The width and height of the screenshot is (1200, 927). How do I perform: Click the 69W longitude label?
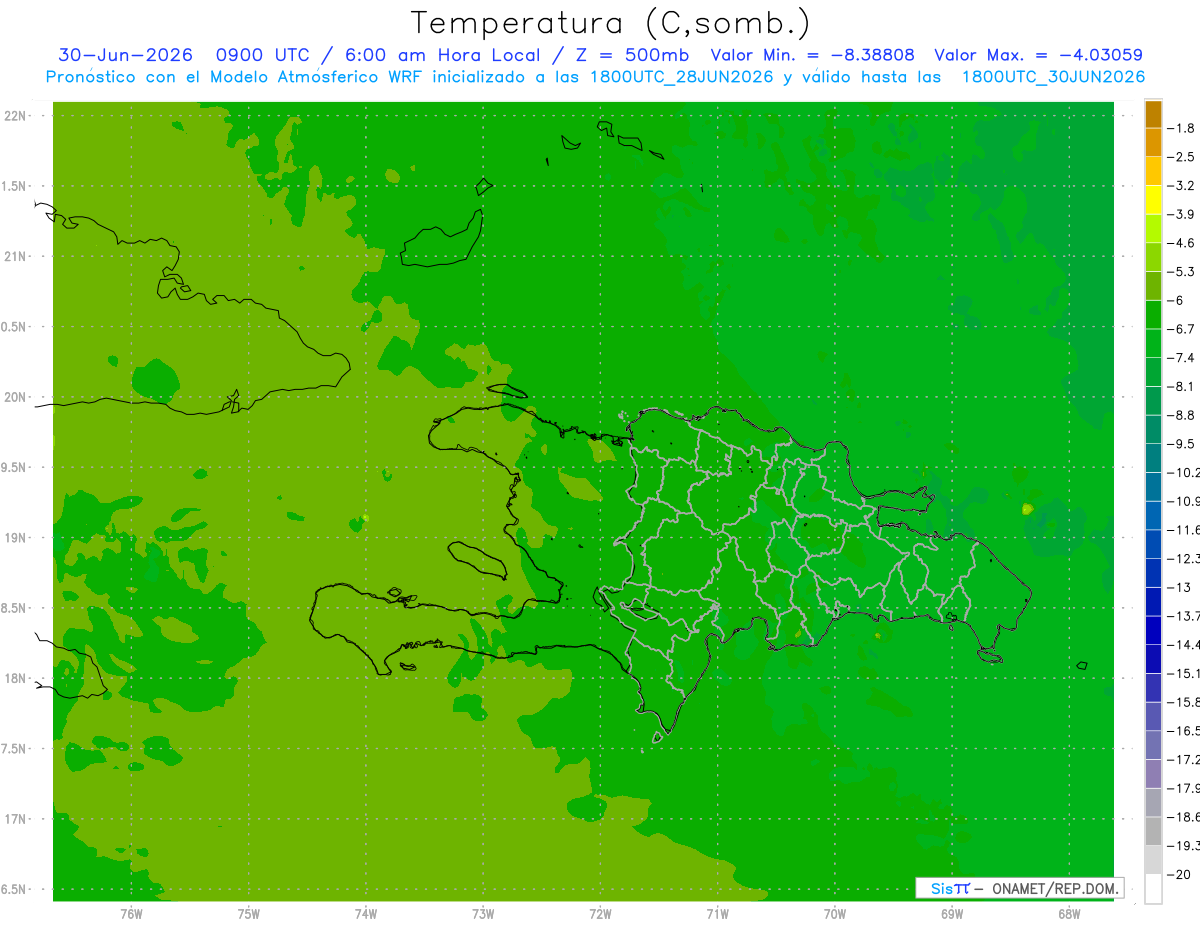click(952, 914)
